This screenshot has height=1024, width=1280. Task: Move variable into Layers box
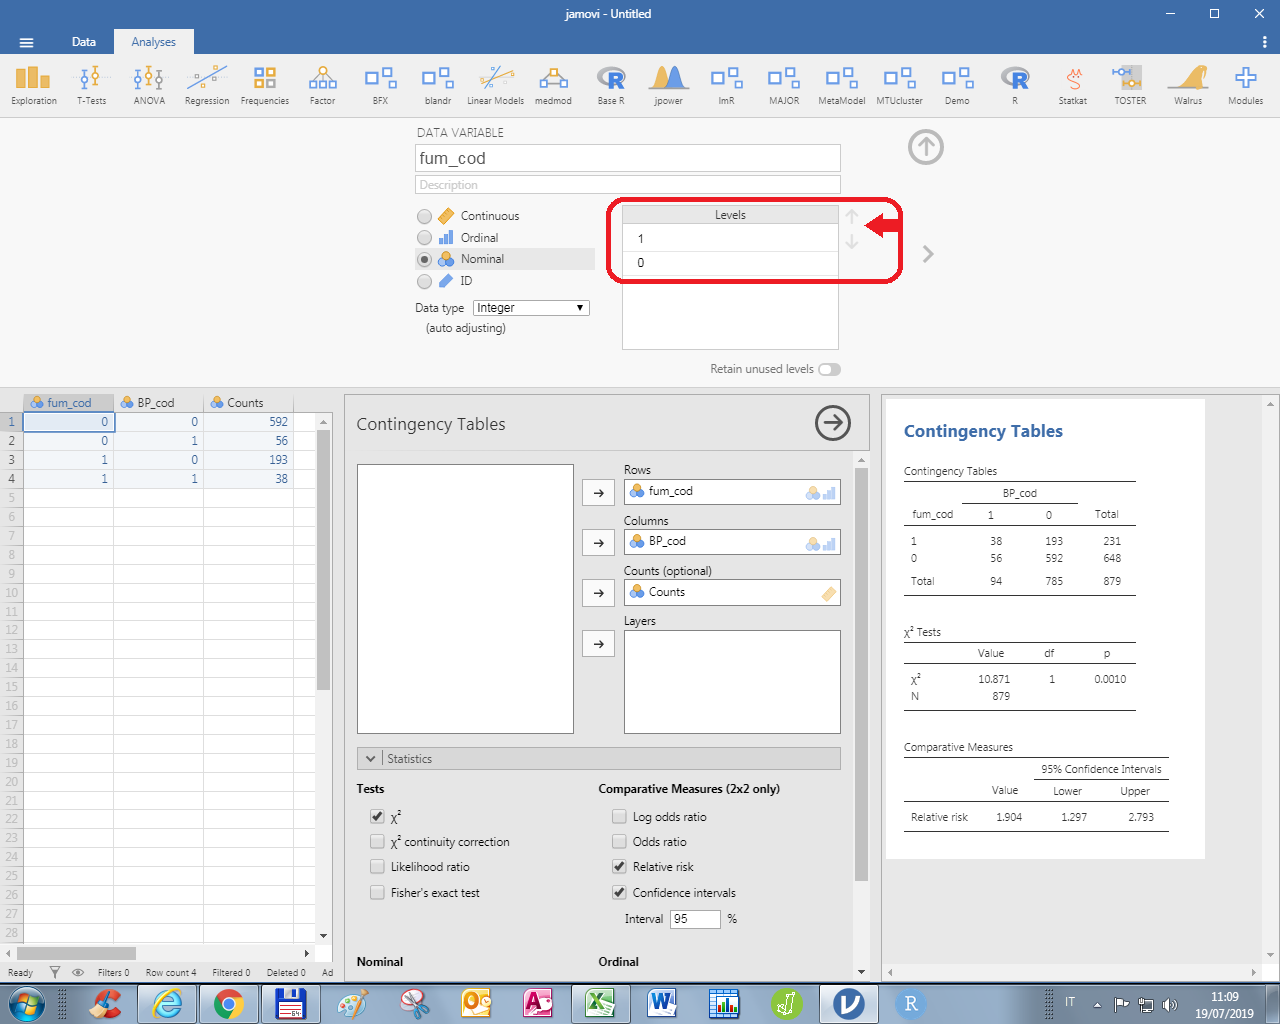598,644
